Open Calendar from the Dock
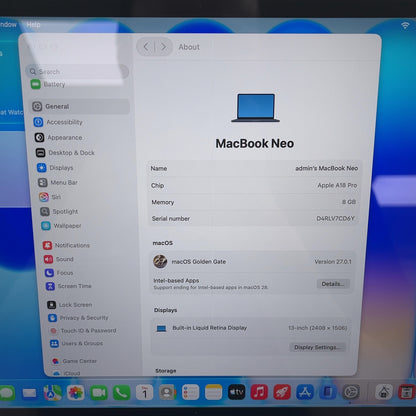 (145, 392)
